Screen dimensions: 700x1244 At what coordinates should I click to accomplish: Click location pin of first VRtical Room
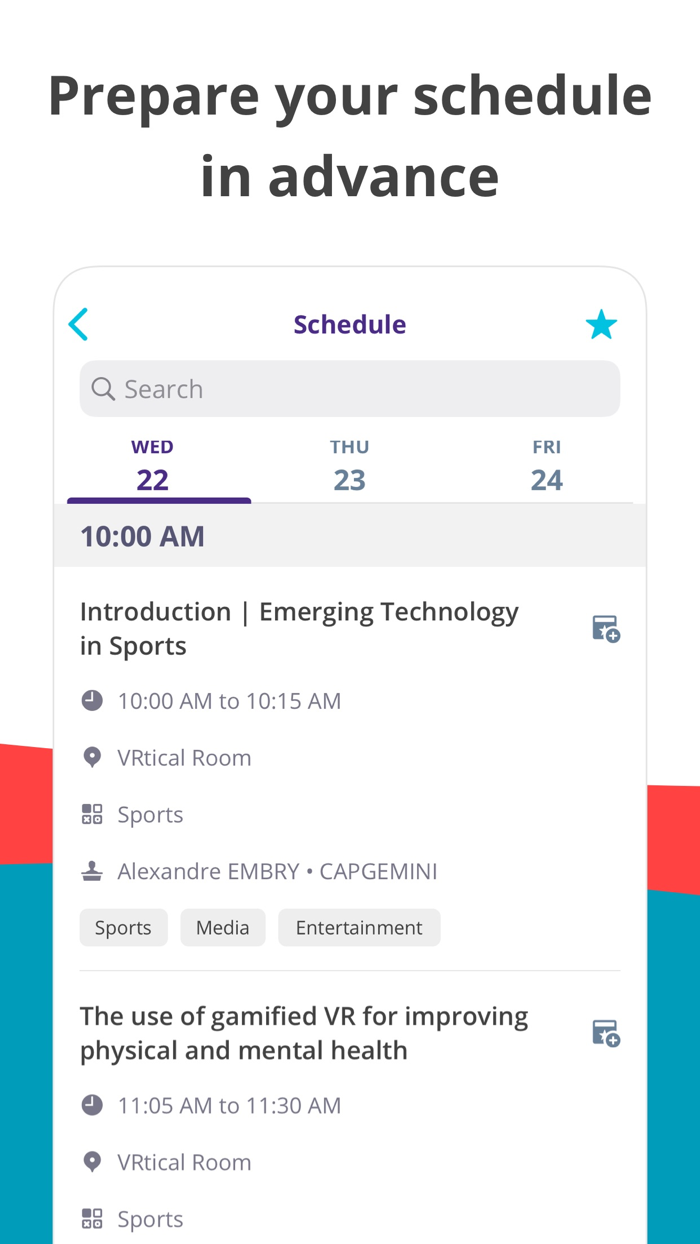[x=92, y=758]
